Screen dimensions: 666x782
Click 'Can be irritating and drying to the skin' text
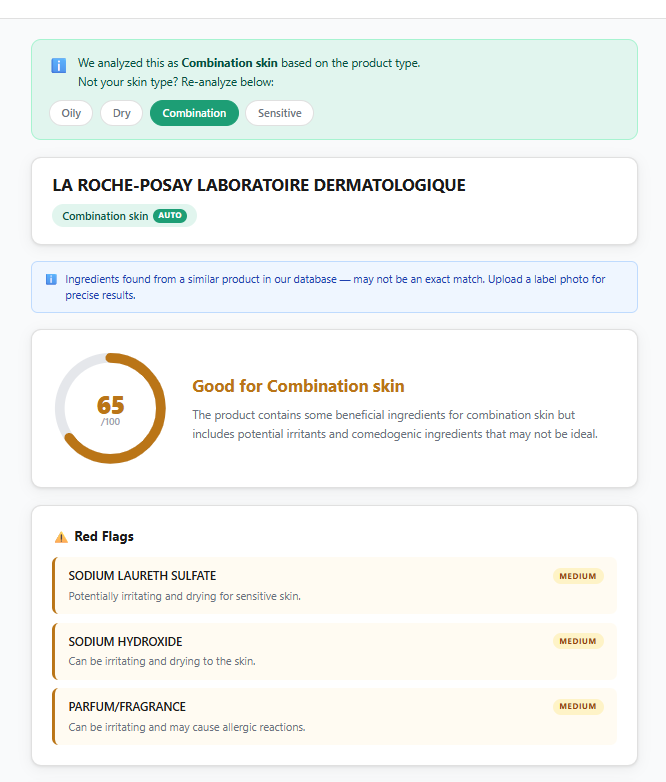click(x=162, y=661)
